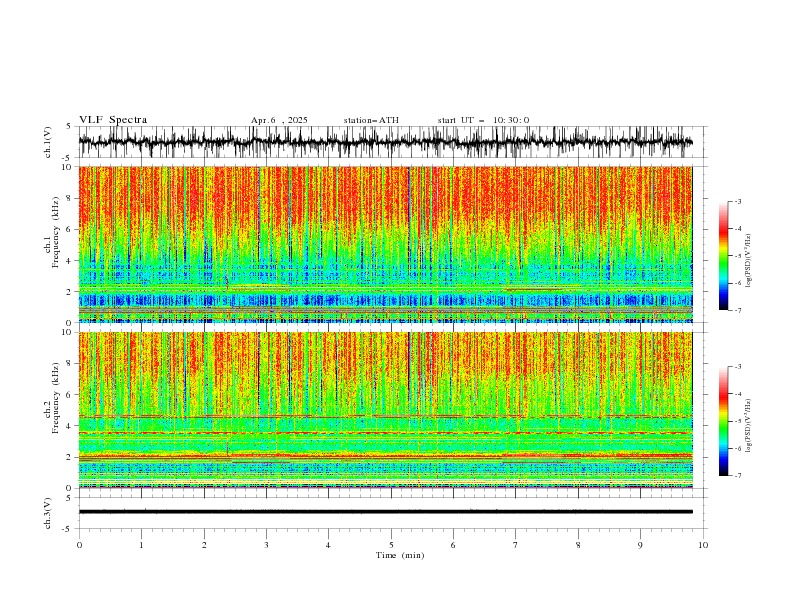Viewport: 792px width, 612px height.
Task: Click the ch.1 spectrogram color scale bar
Action: pos(723,256)
